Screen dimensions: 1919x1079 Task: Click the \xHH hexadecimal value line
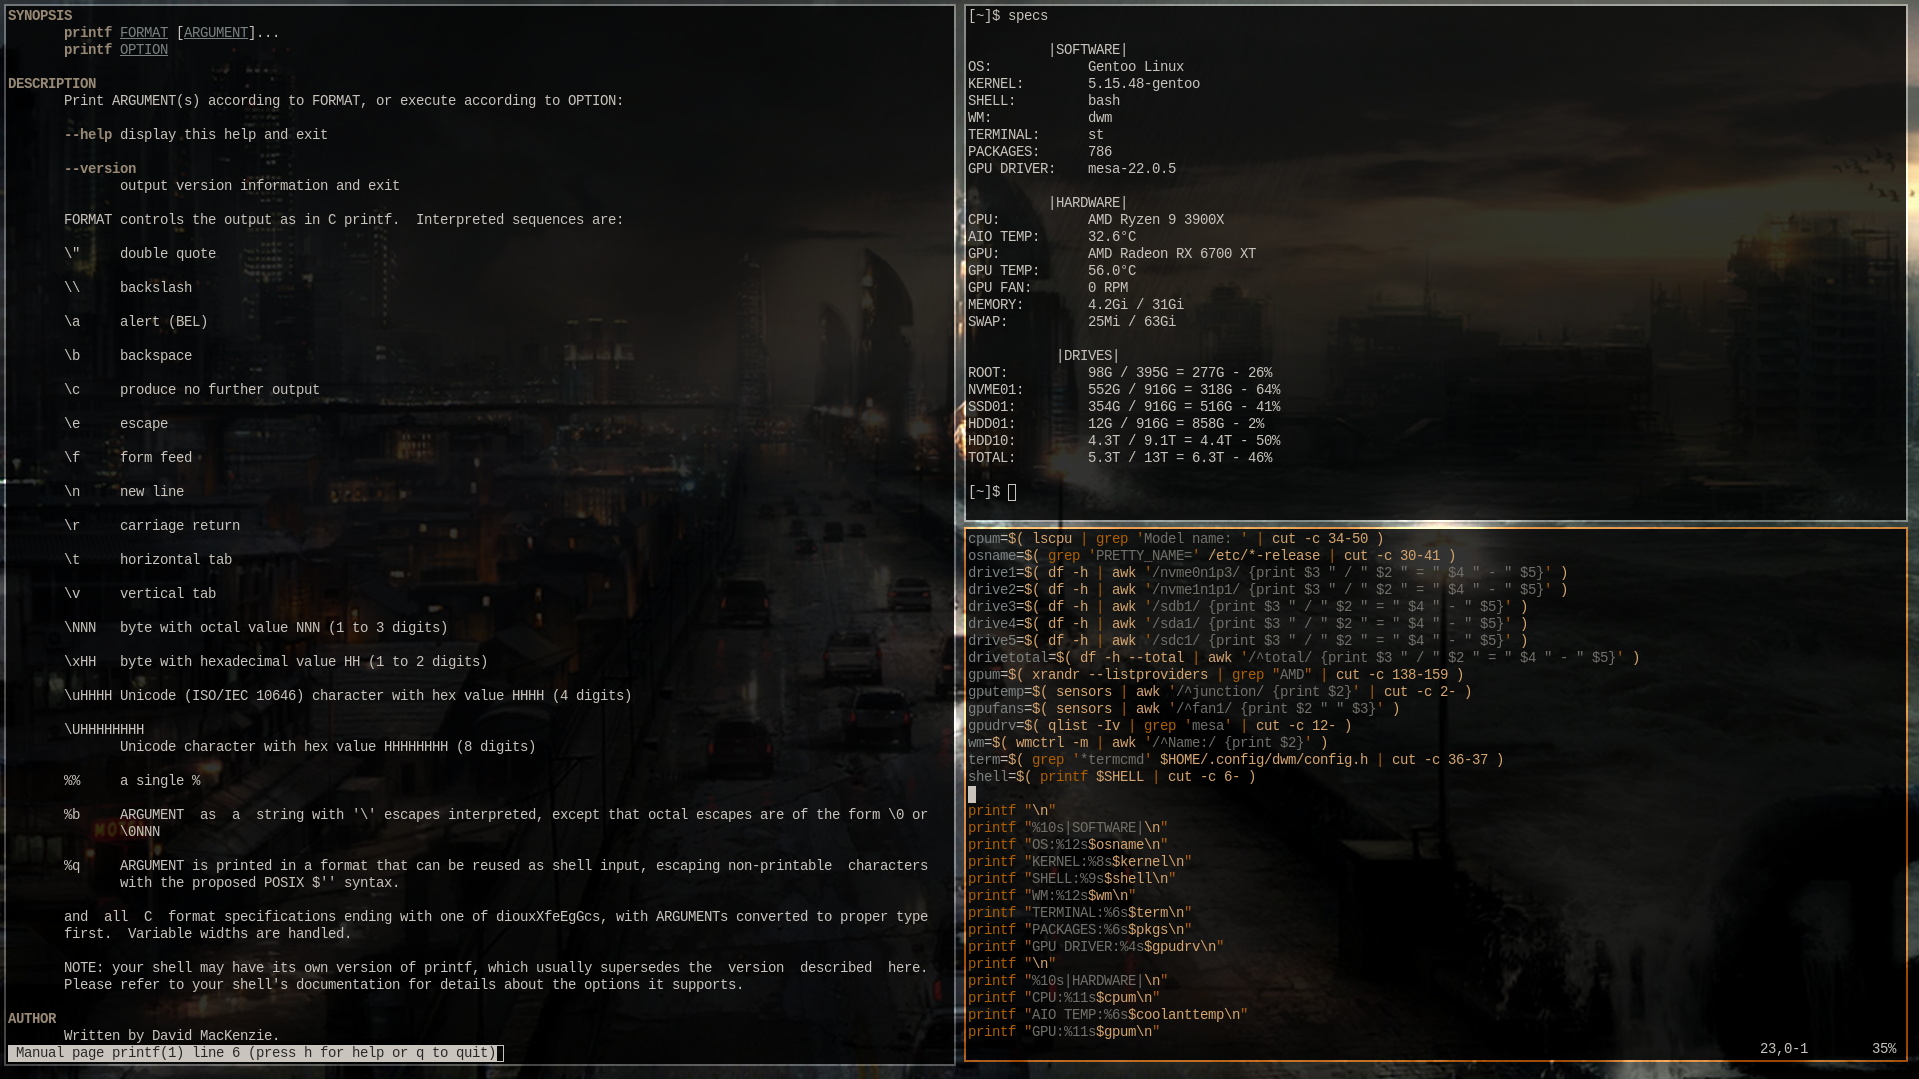[x=276, y=662]
